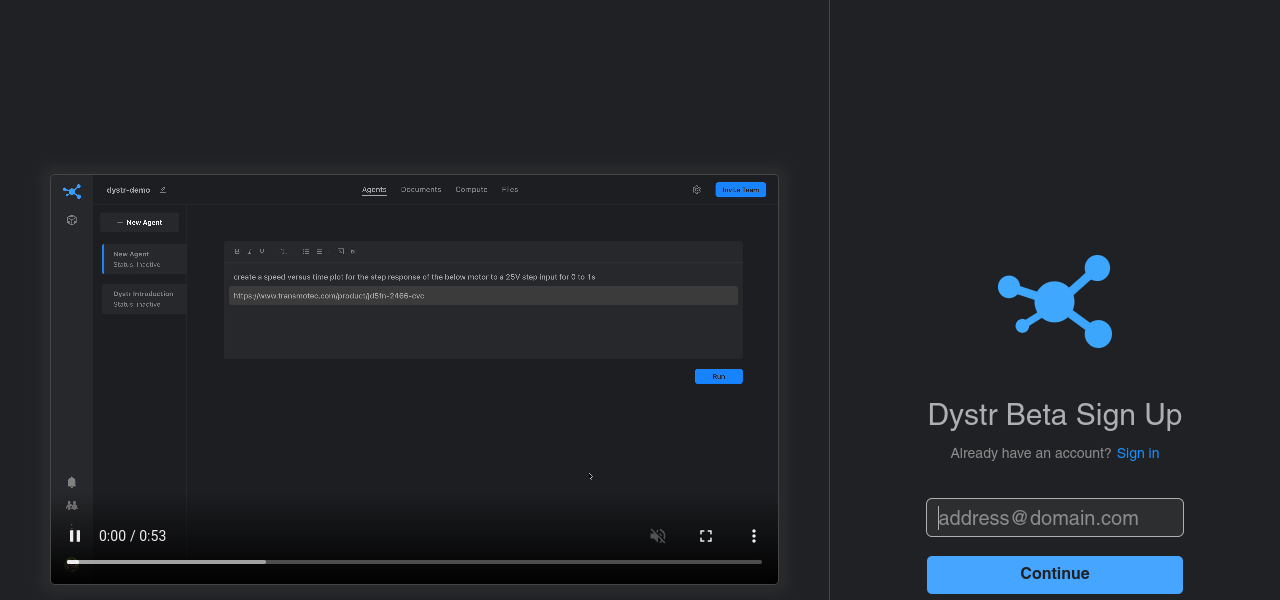Click the edit pencil beside dystr-demo
The width and height of the screenshot is (1280, 600).
coord(163,190)
